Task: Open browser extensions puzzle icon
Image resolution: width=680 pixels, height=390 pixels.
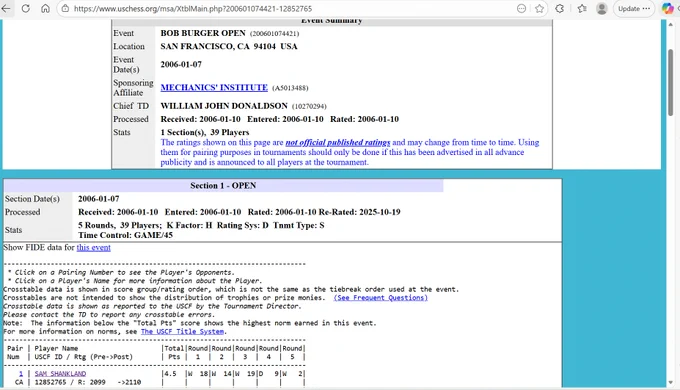Action: click(560, 9)
